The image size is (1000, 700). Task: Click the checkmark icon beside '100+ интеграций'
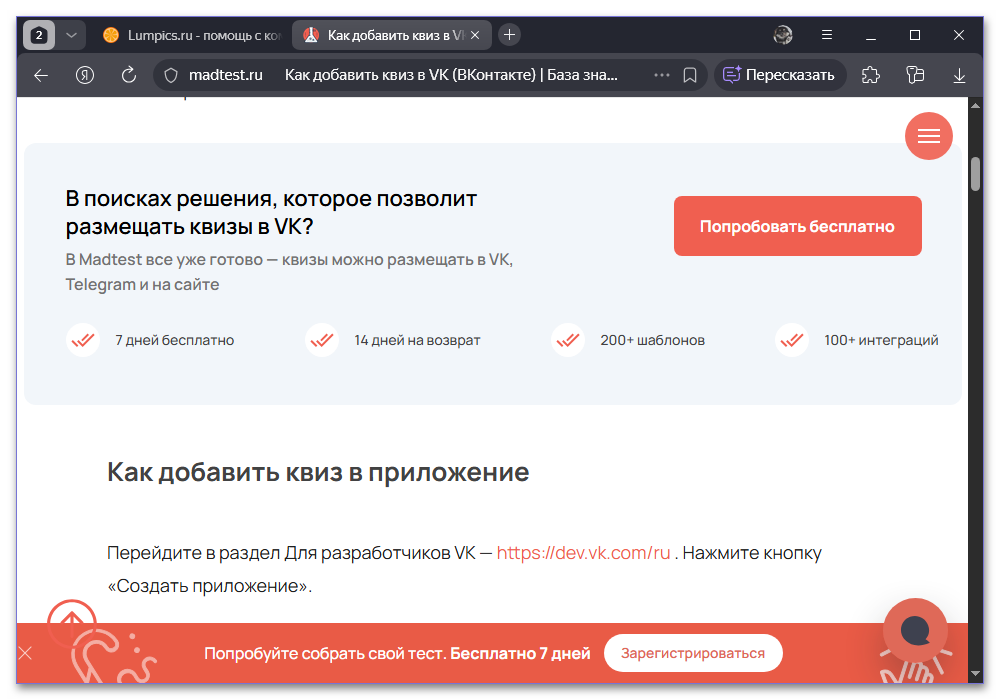coord(791,340)
